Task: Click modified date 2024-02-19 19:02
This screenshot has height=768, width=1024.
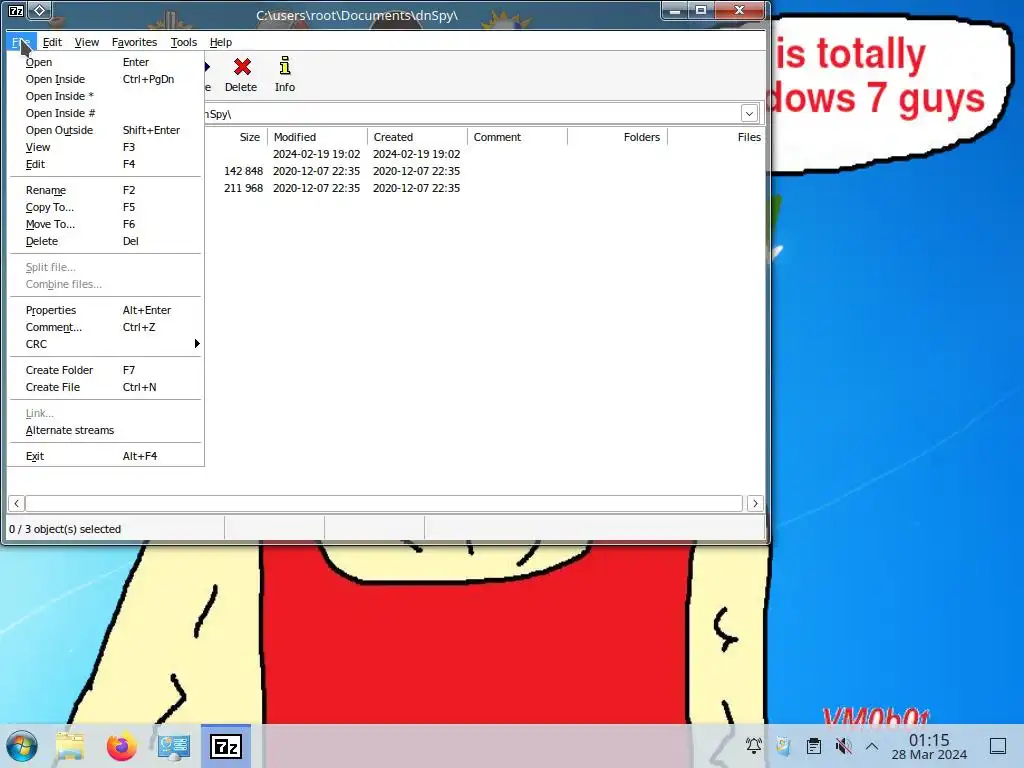Action: click(317, 154)
